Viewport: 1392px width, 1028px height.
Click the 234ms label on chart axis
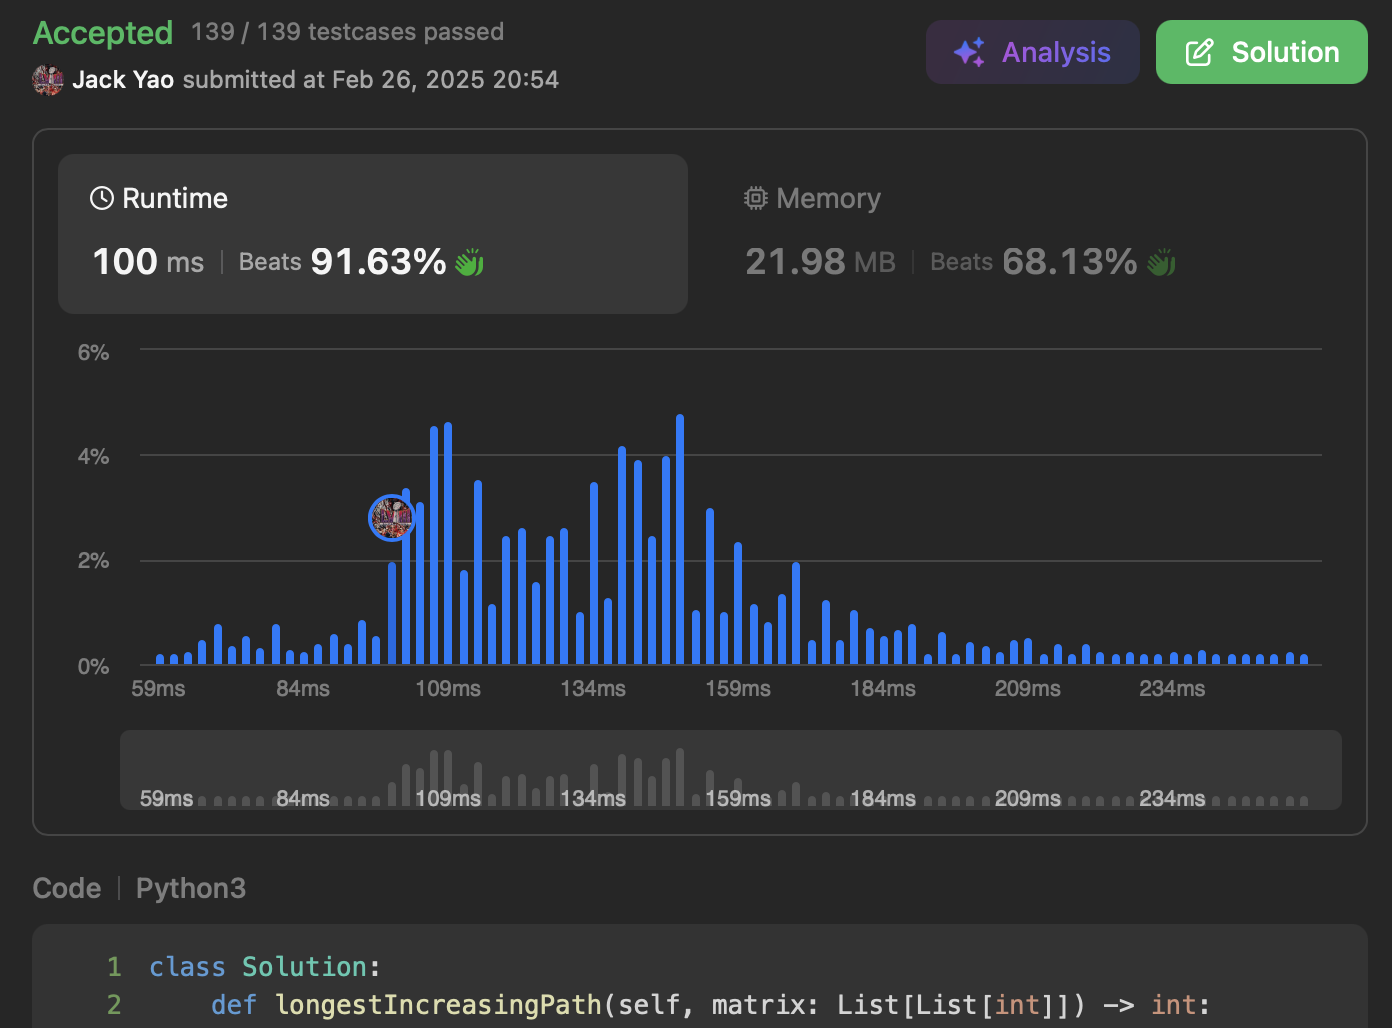[x=1172, y=689]
